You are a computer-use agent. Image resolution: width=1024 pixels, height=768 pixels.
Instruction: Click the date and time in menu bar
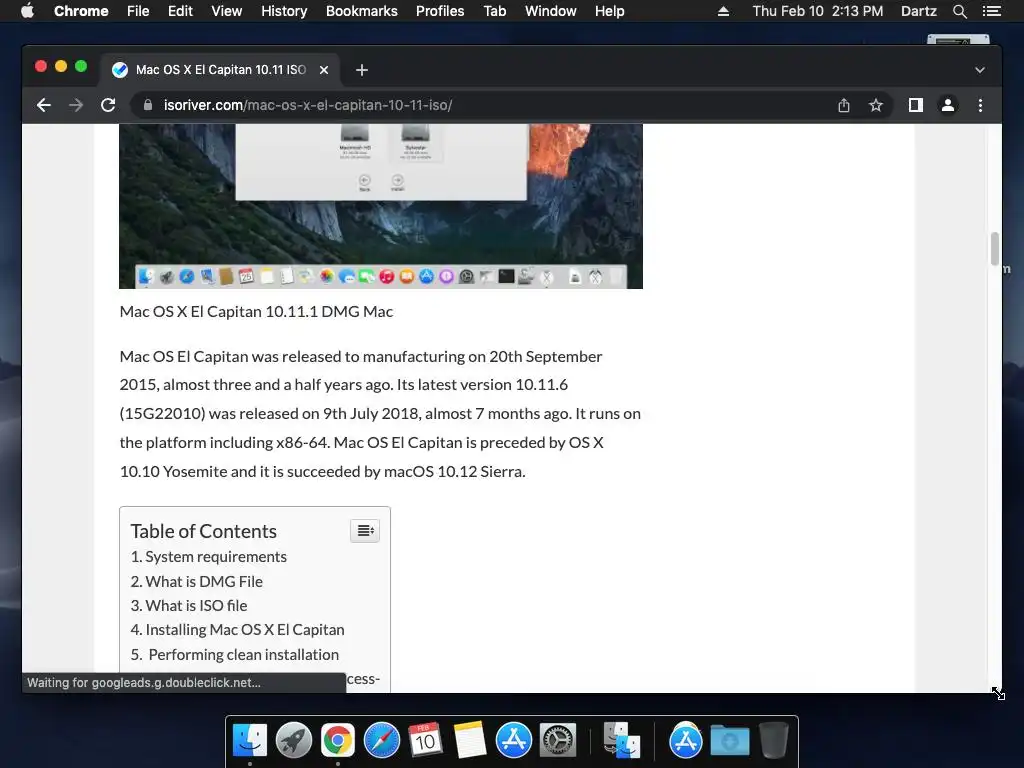[818, 11]
